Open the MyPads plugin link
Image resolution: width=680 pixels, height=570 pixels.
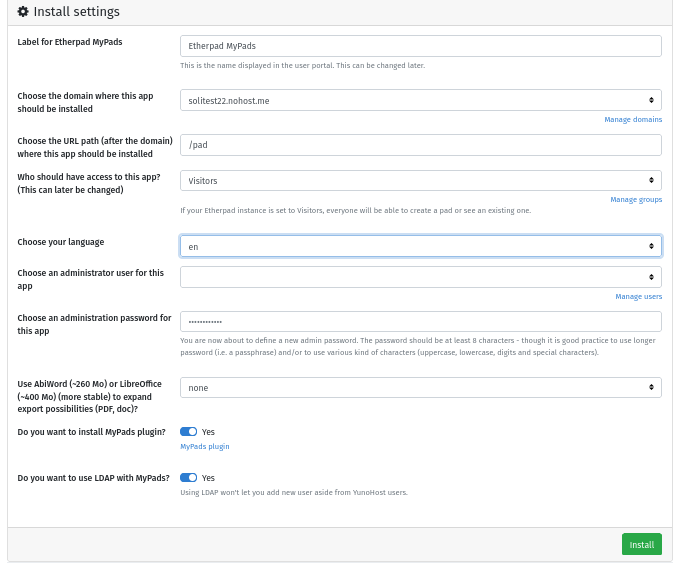(x=205, y=446)
